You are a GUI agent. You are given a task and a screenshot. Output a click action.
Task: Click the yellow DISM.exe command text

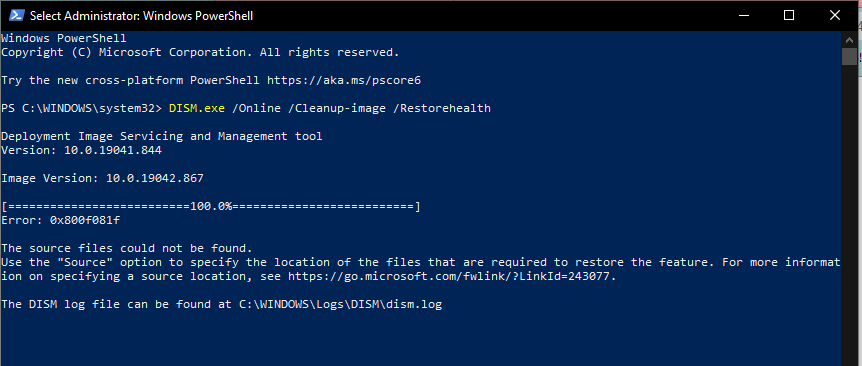[x=197, y=108]
